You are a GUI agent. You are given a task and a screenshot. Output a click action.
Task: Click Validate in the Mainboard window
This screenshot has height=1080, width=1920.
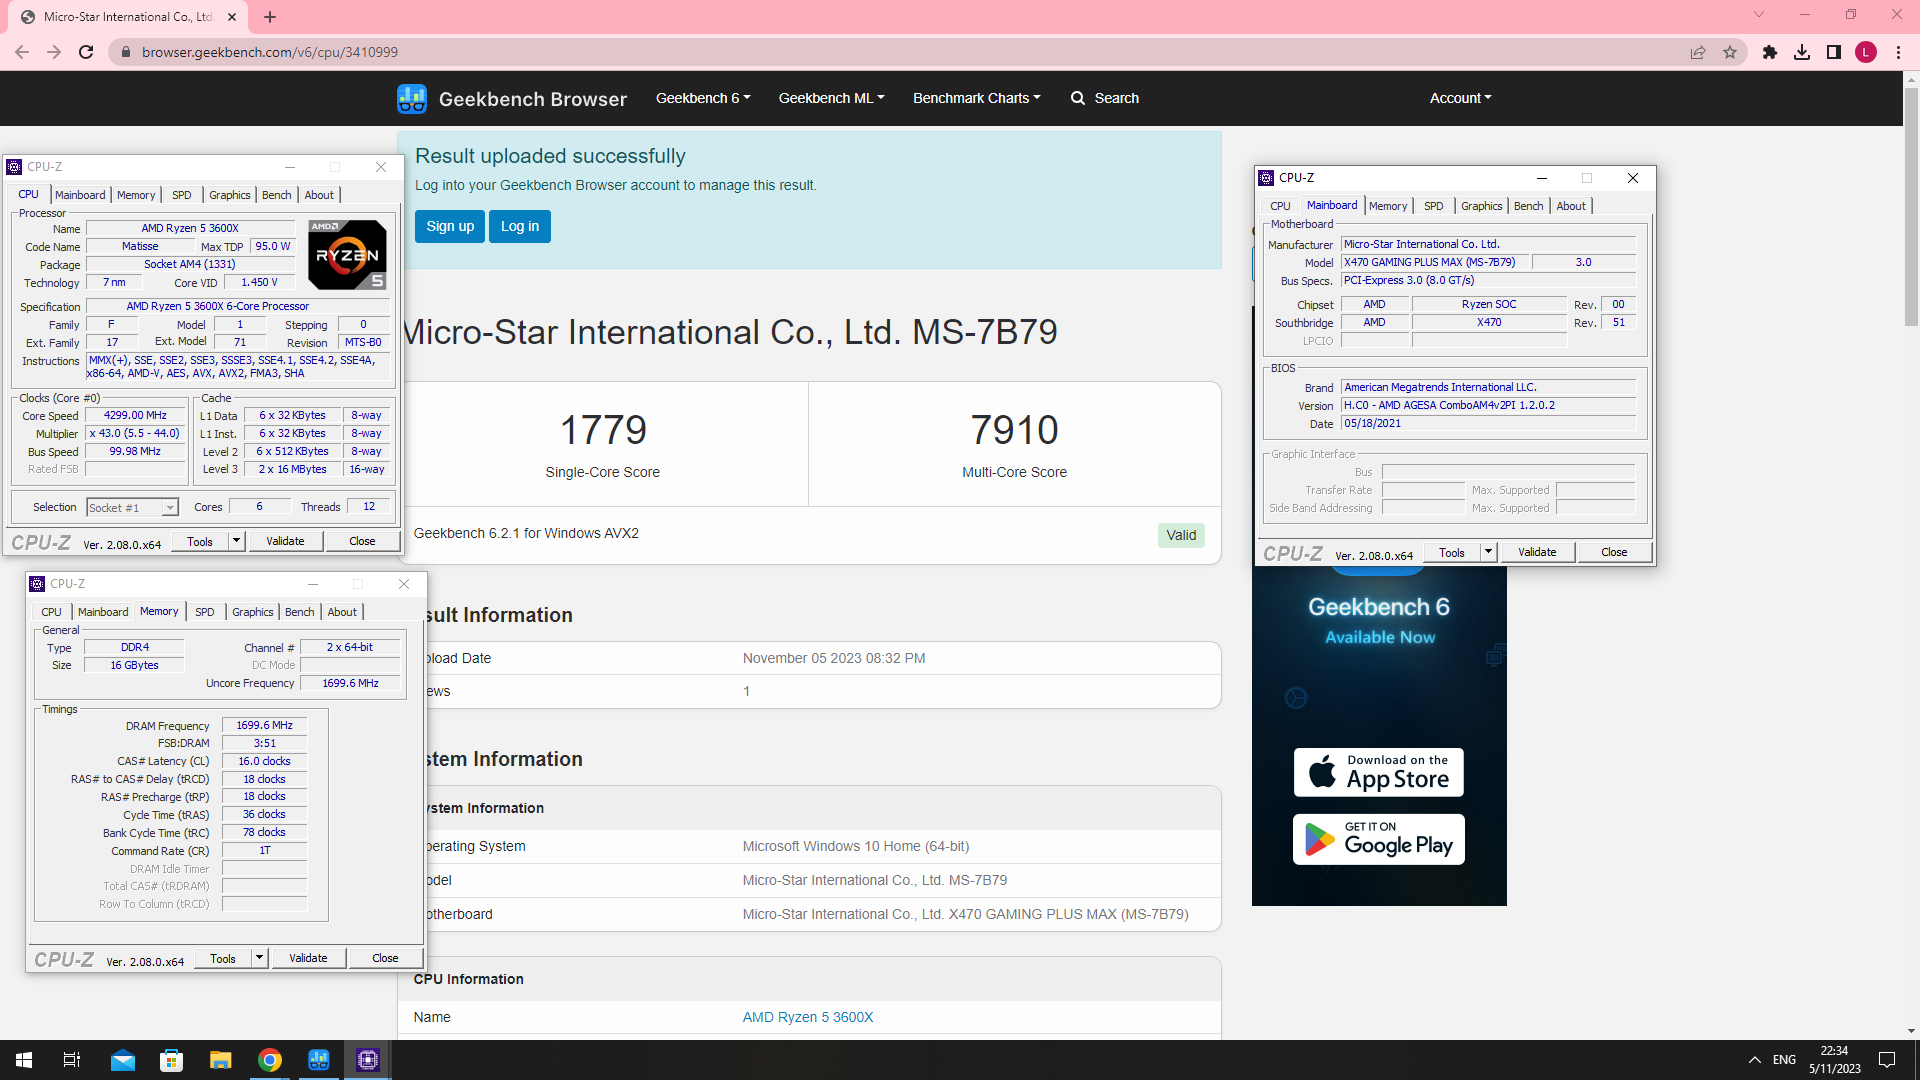[1537, 552]
